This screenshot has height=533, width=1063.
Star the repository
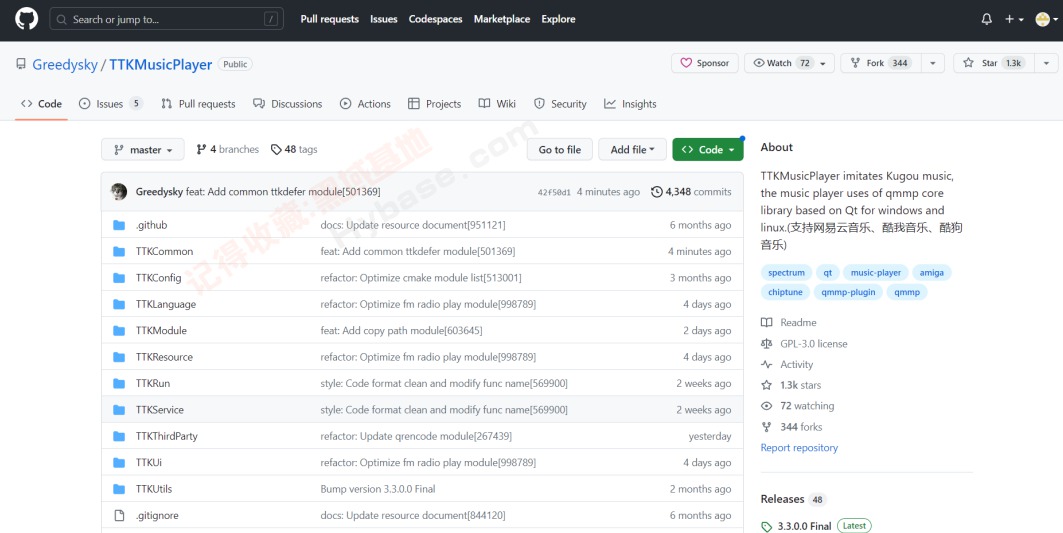(x=994, y=63)
